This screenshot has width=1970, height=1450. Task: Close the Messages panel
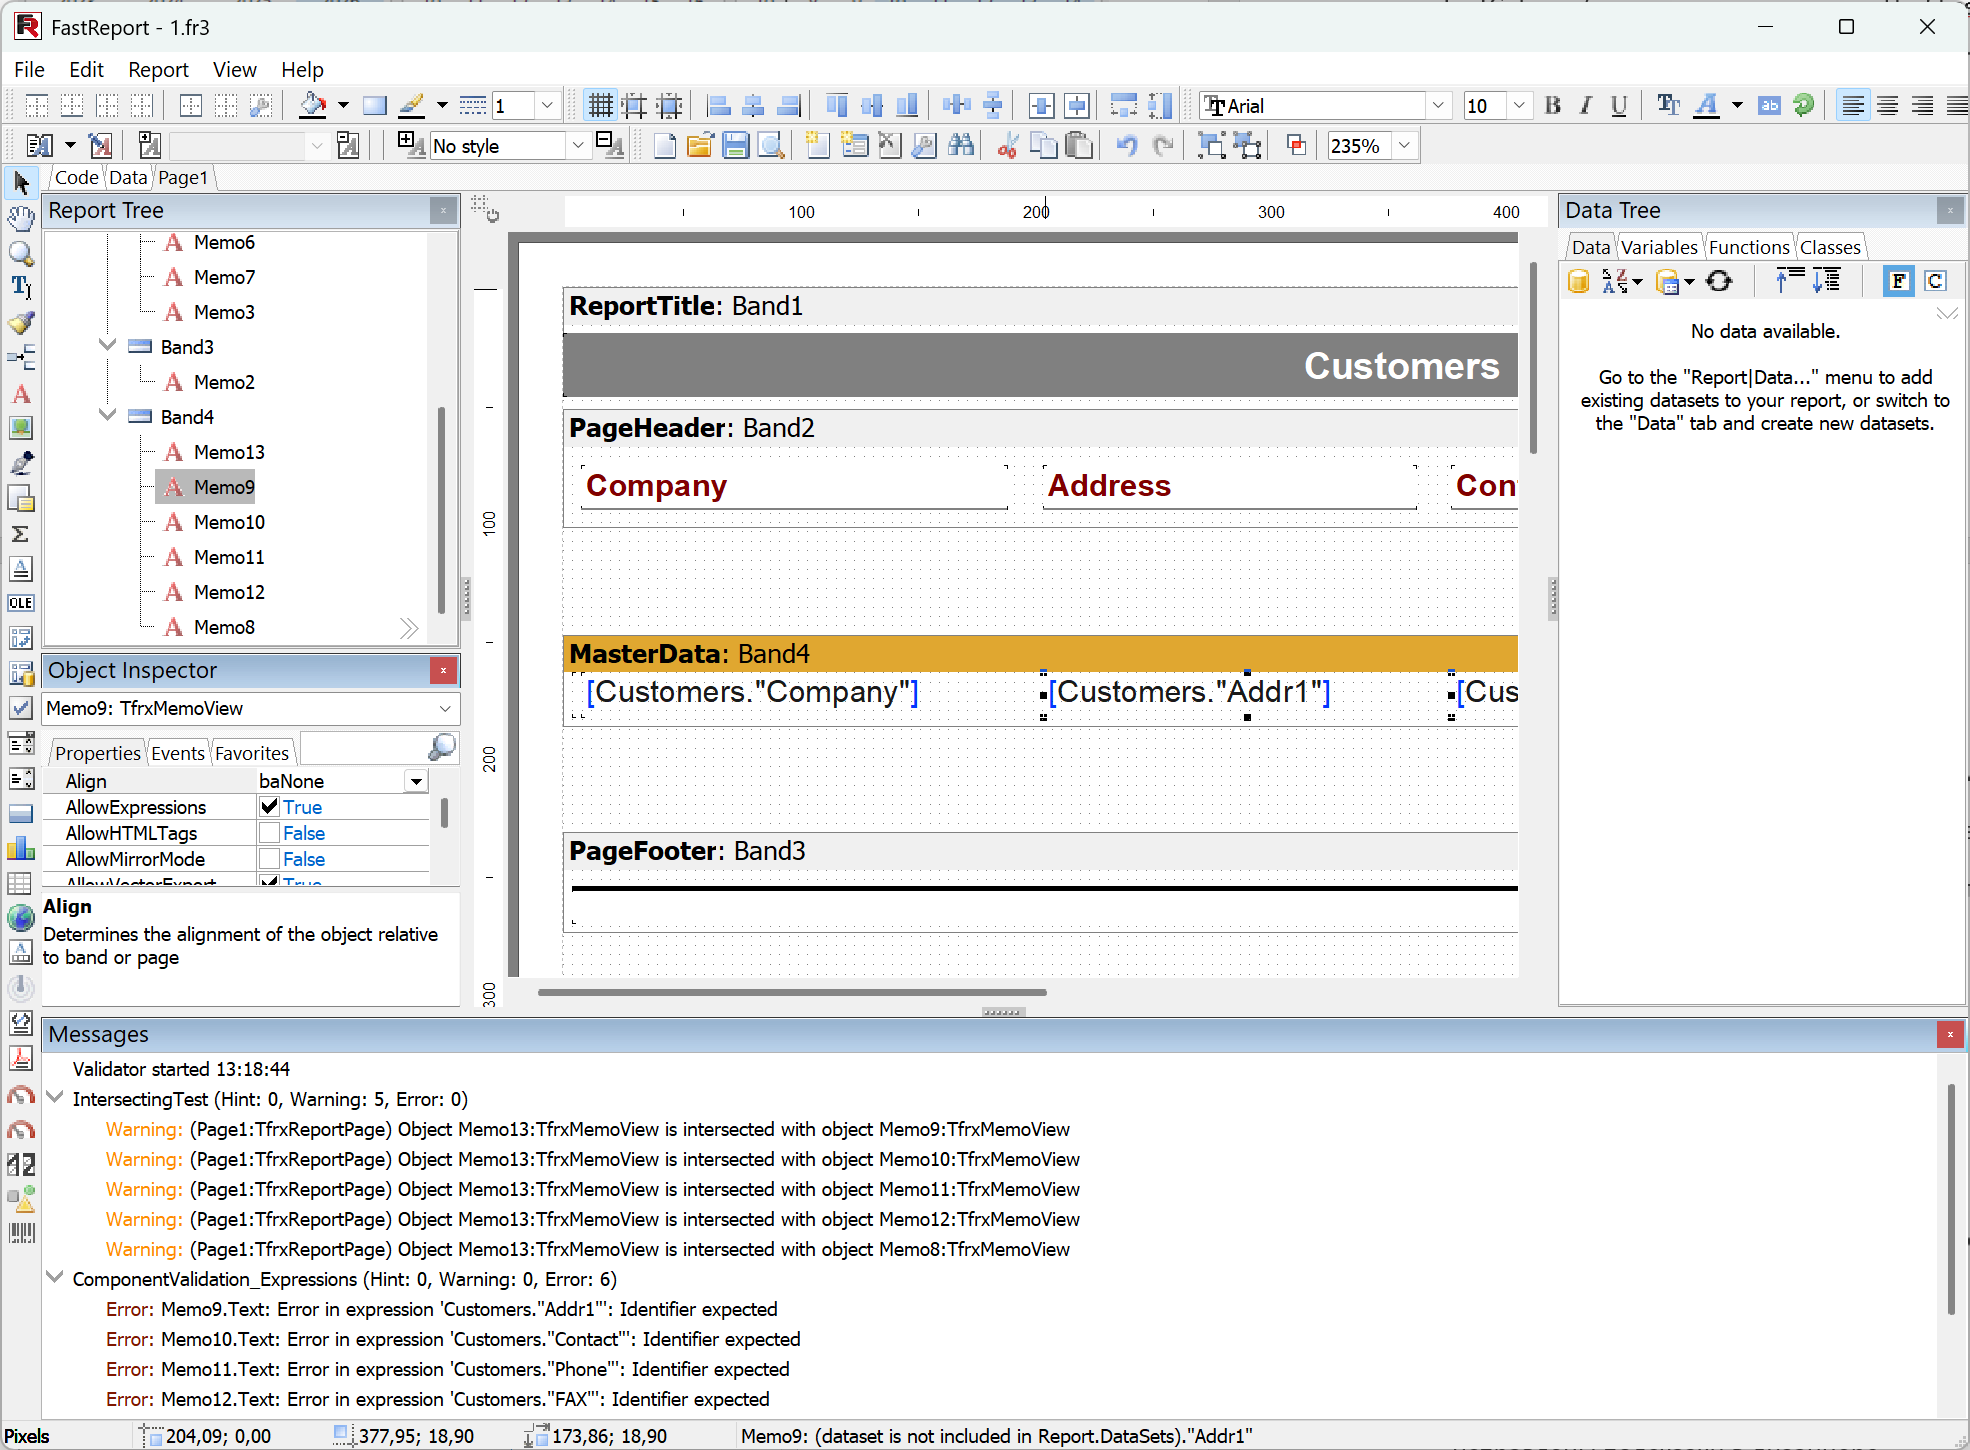click(1949, 1034)
